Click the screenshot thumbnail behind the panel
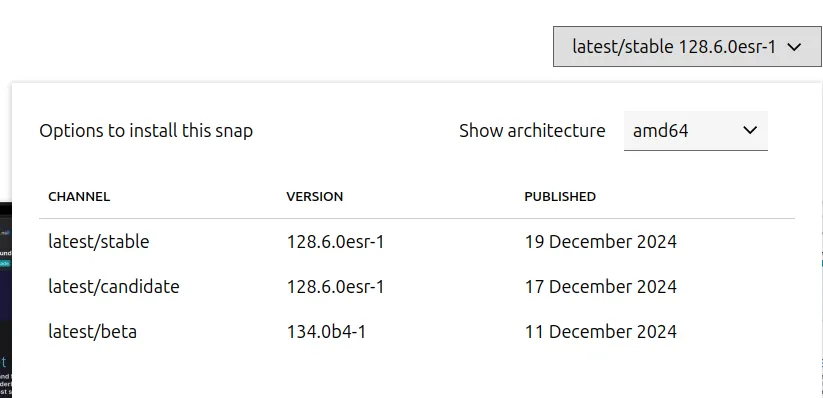Image resolution: width=823 pixels, height=398 pixels. click(6, 300)
